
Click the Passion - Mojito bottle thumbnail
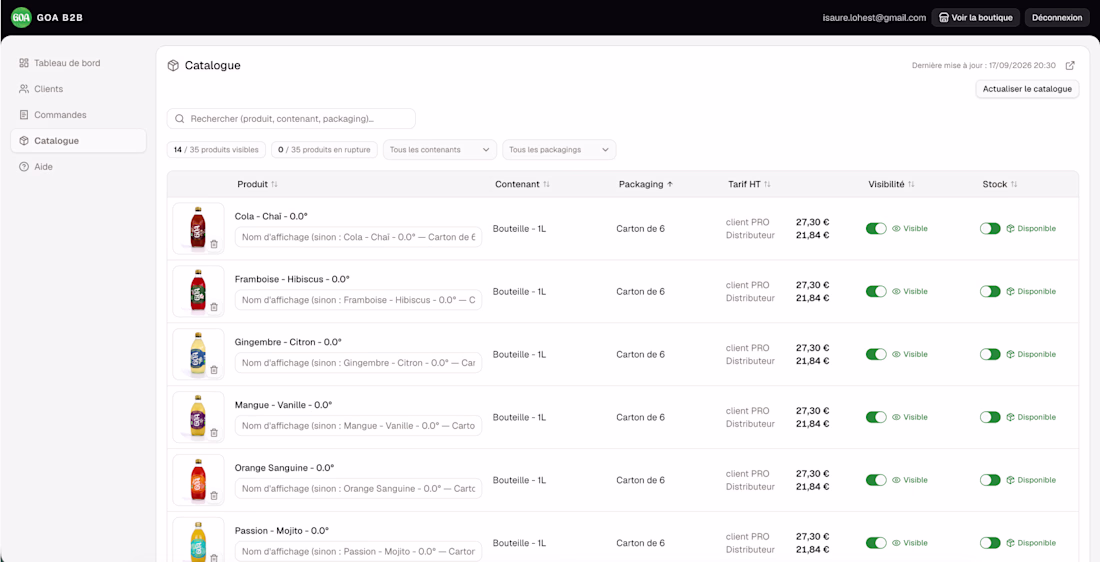point(198,541)
